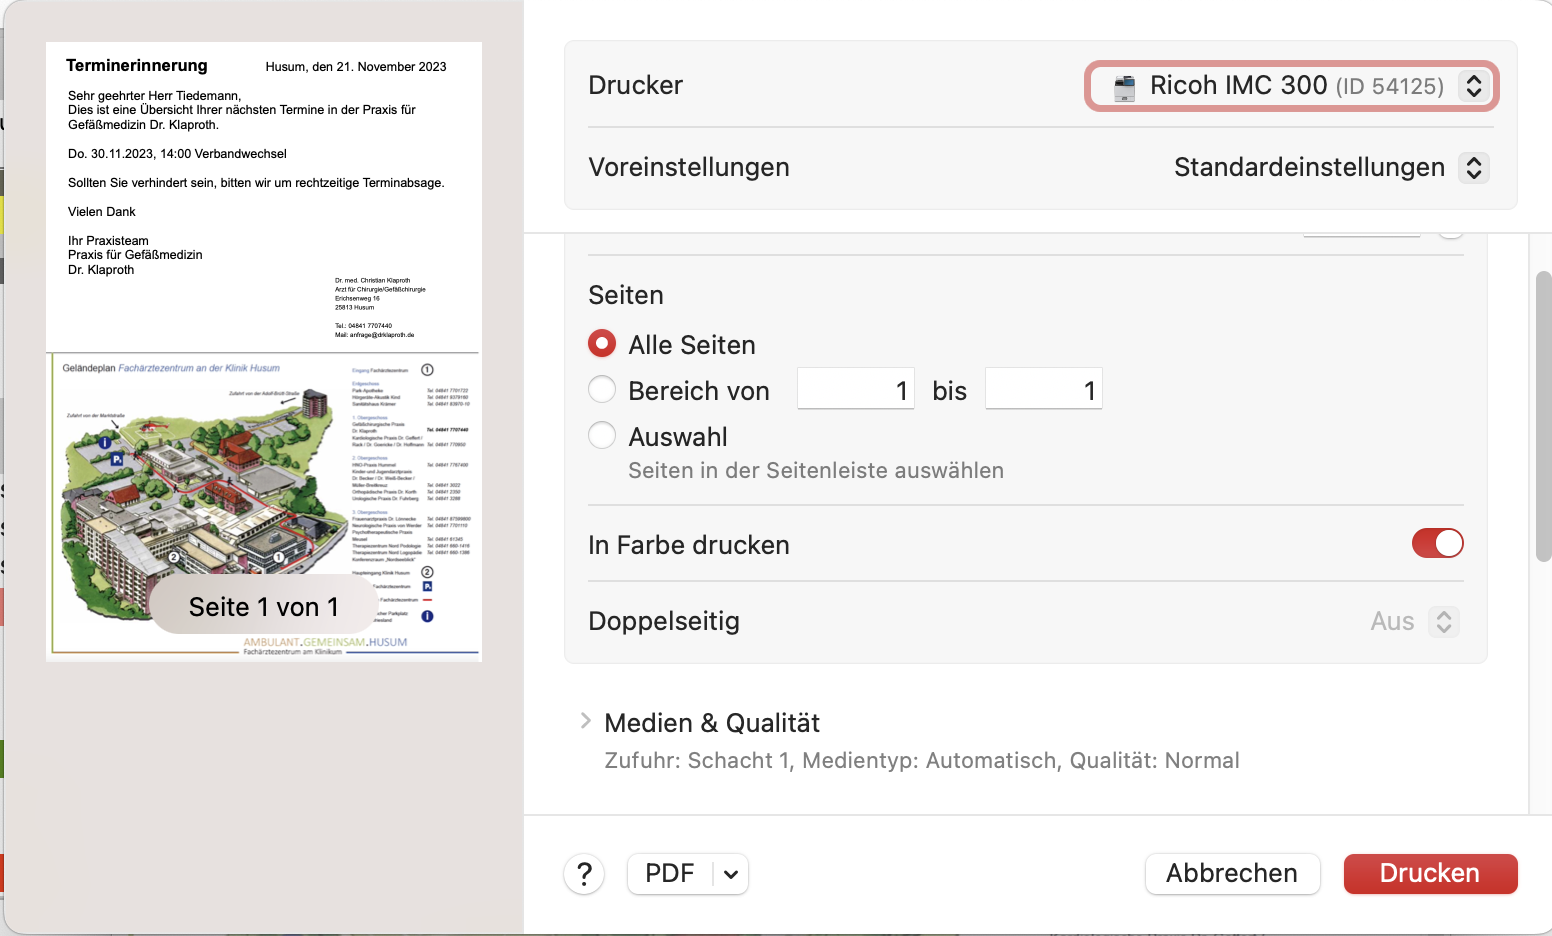This screenshot has width=1552, height=936.
Task: Click the Terminerinnerung page preview thumbnail
Action: [264, 352]
